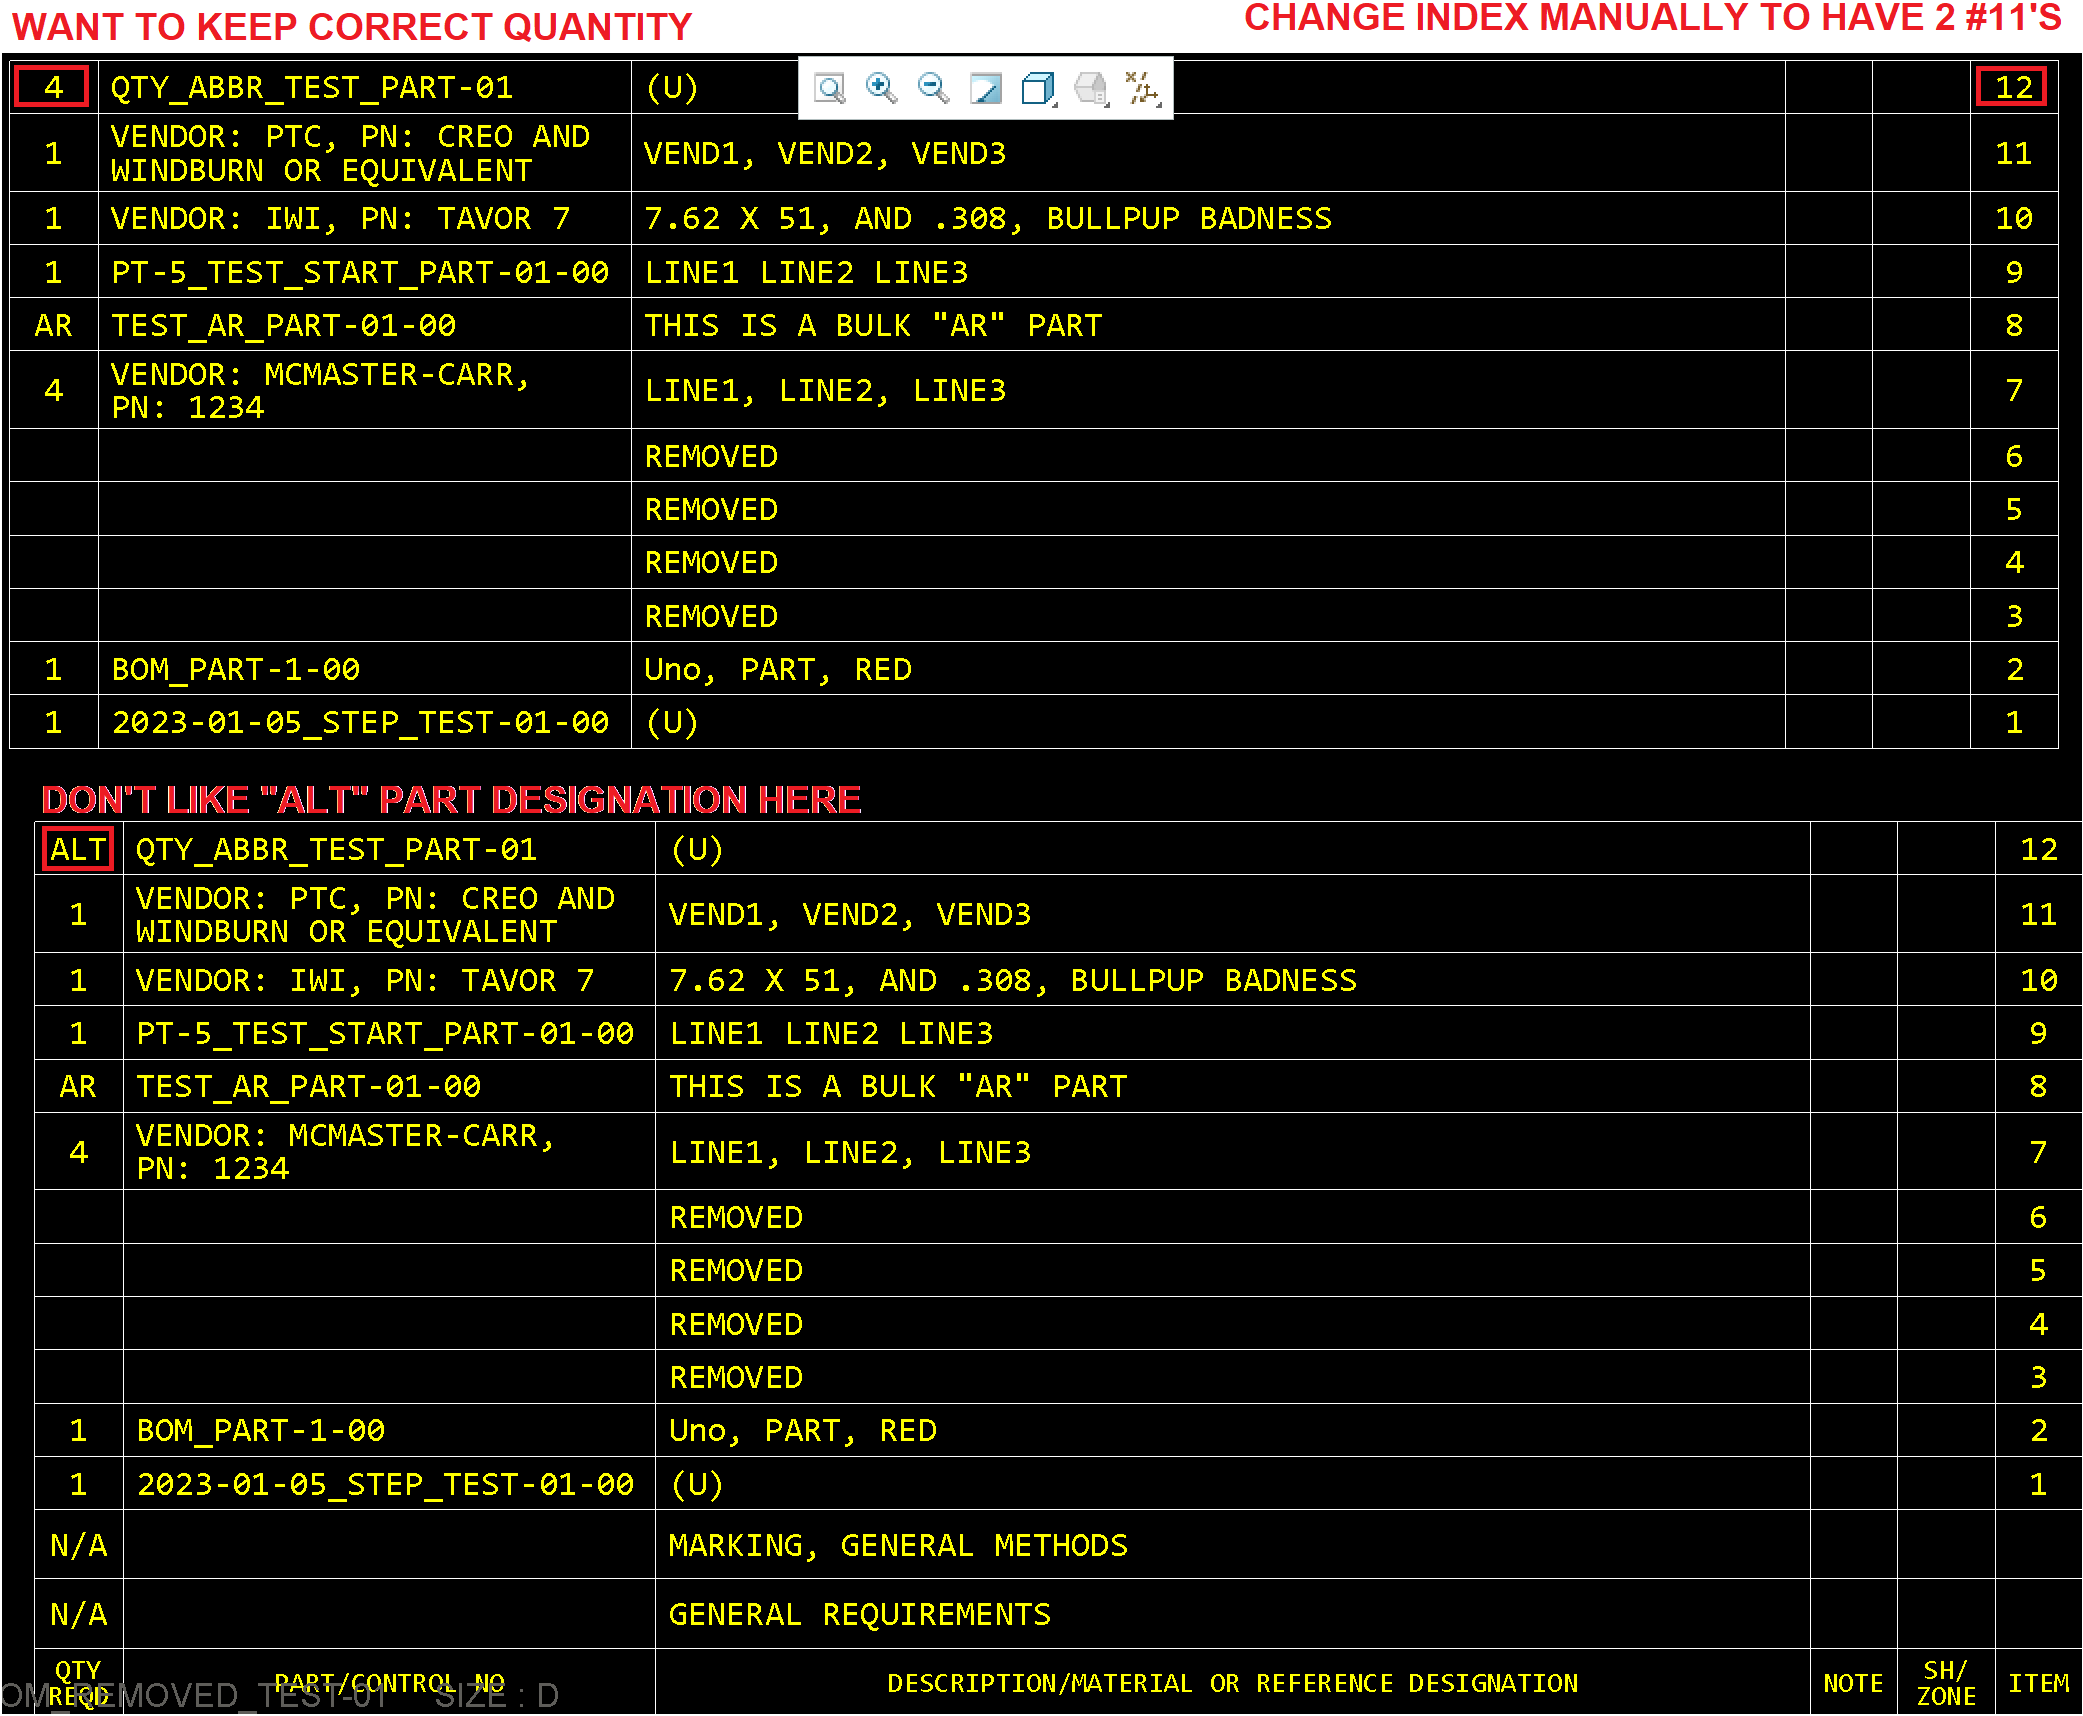Select the Previous View arrow icon
2083x1716 pixels.
point(986,88)
